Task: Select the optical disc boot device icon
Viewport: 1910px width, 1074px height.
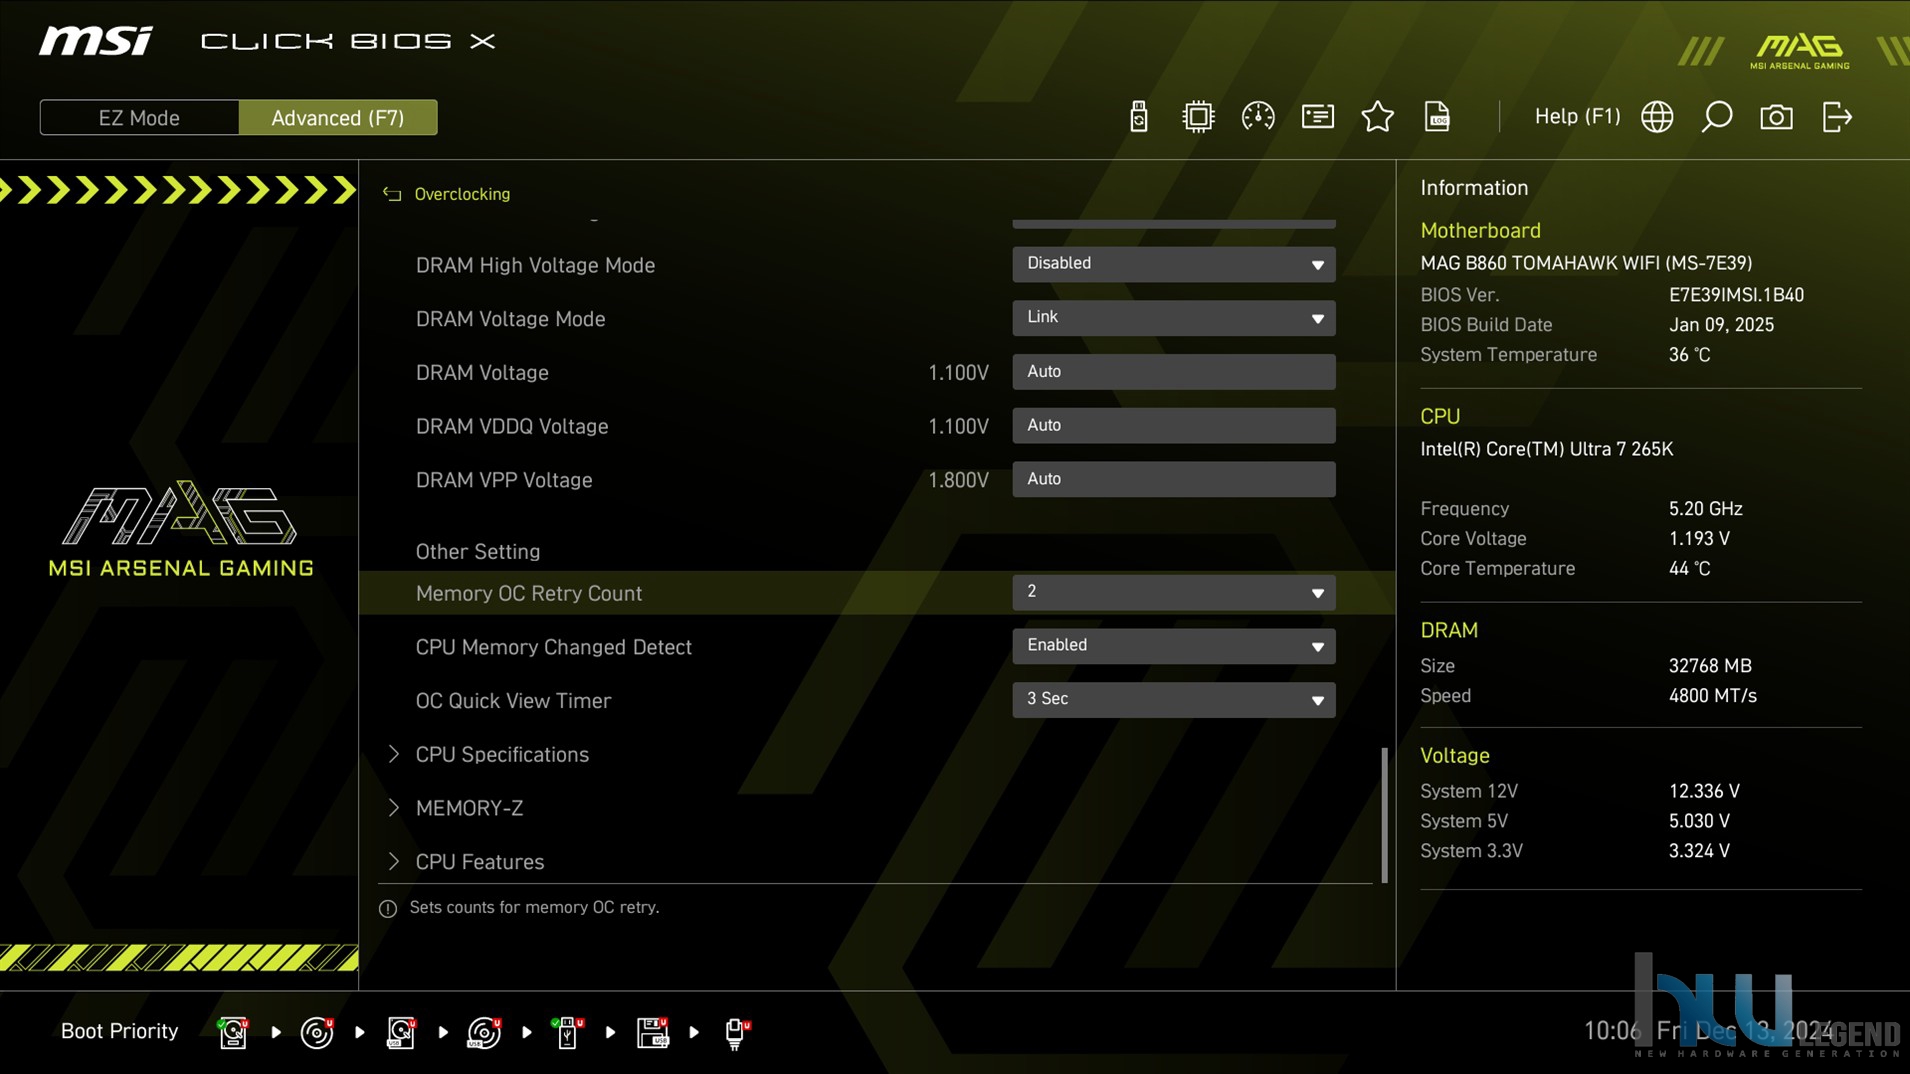Action: 317,1032
